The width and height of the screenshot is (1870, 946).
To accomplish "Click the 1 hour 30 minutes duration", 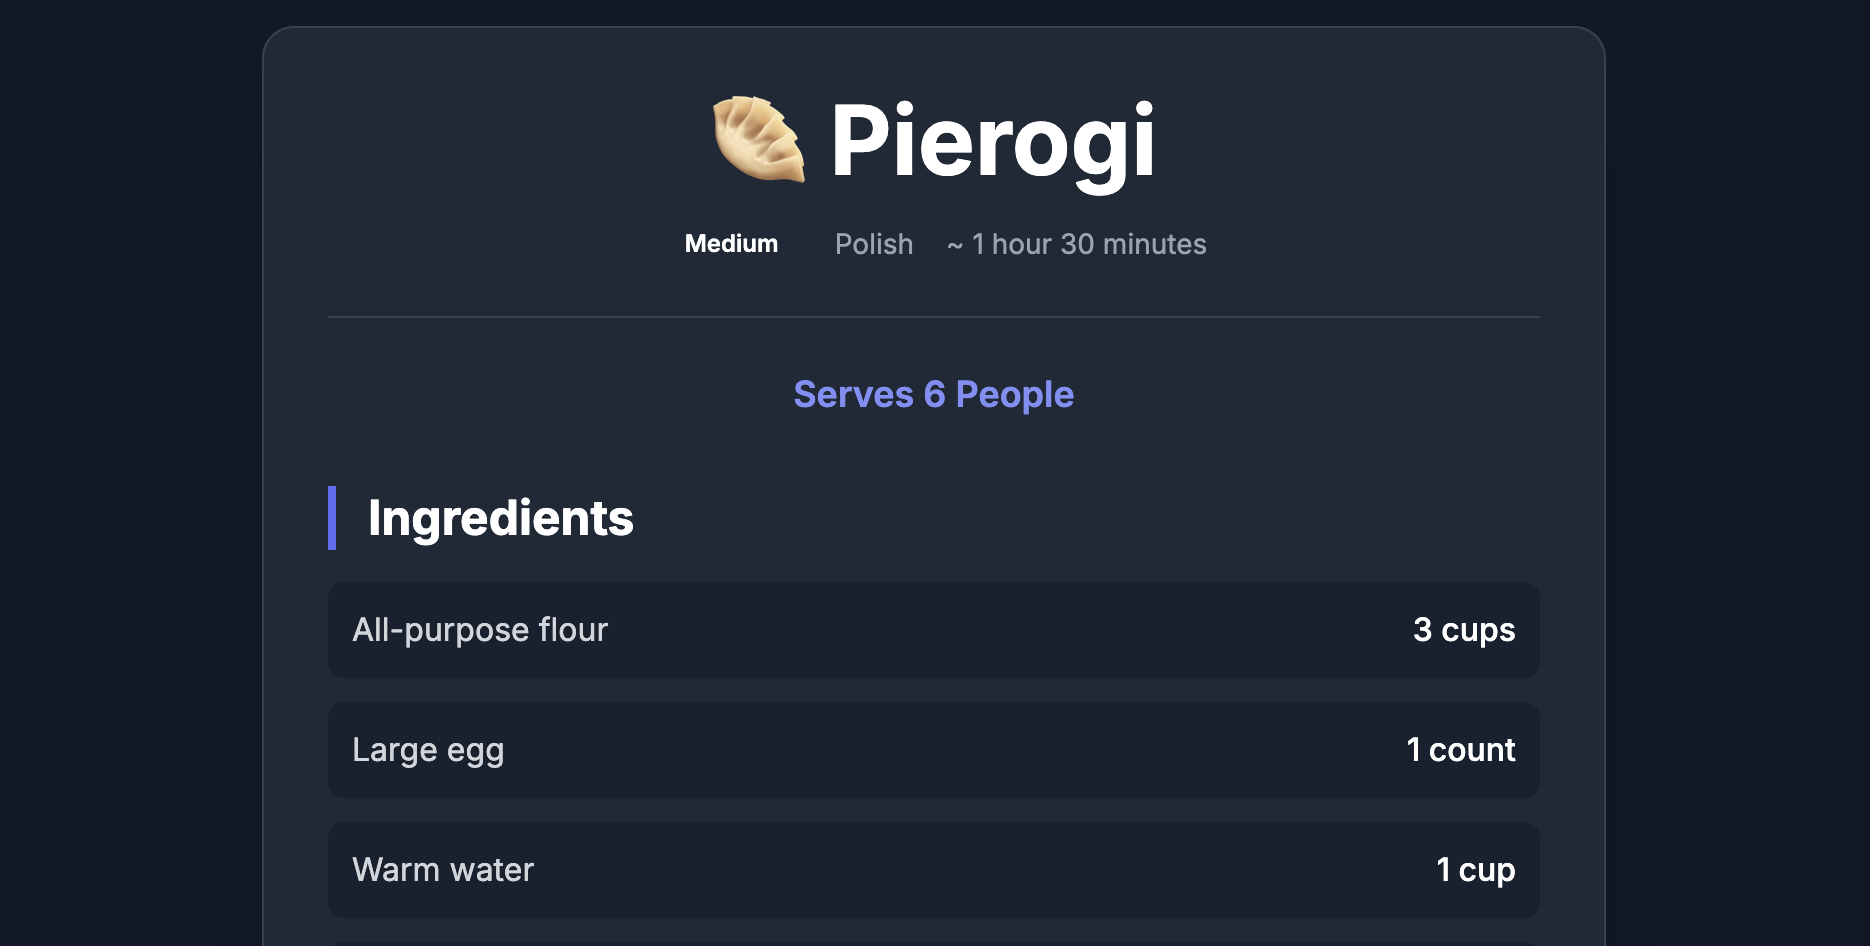I will [1089, 244].
